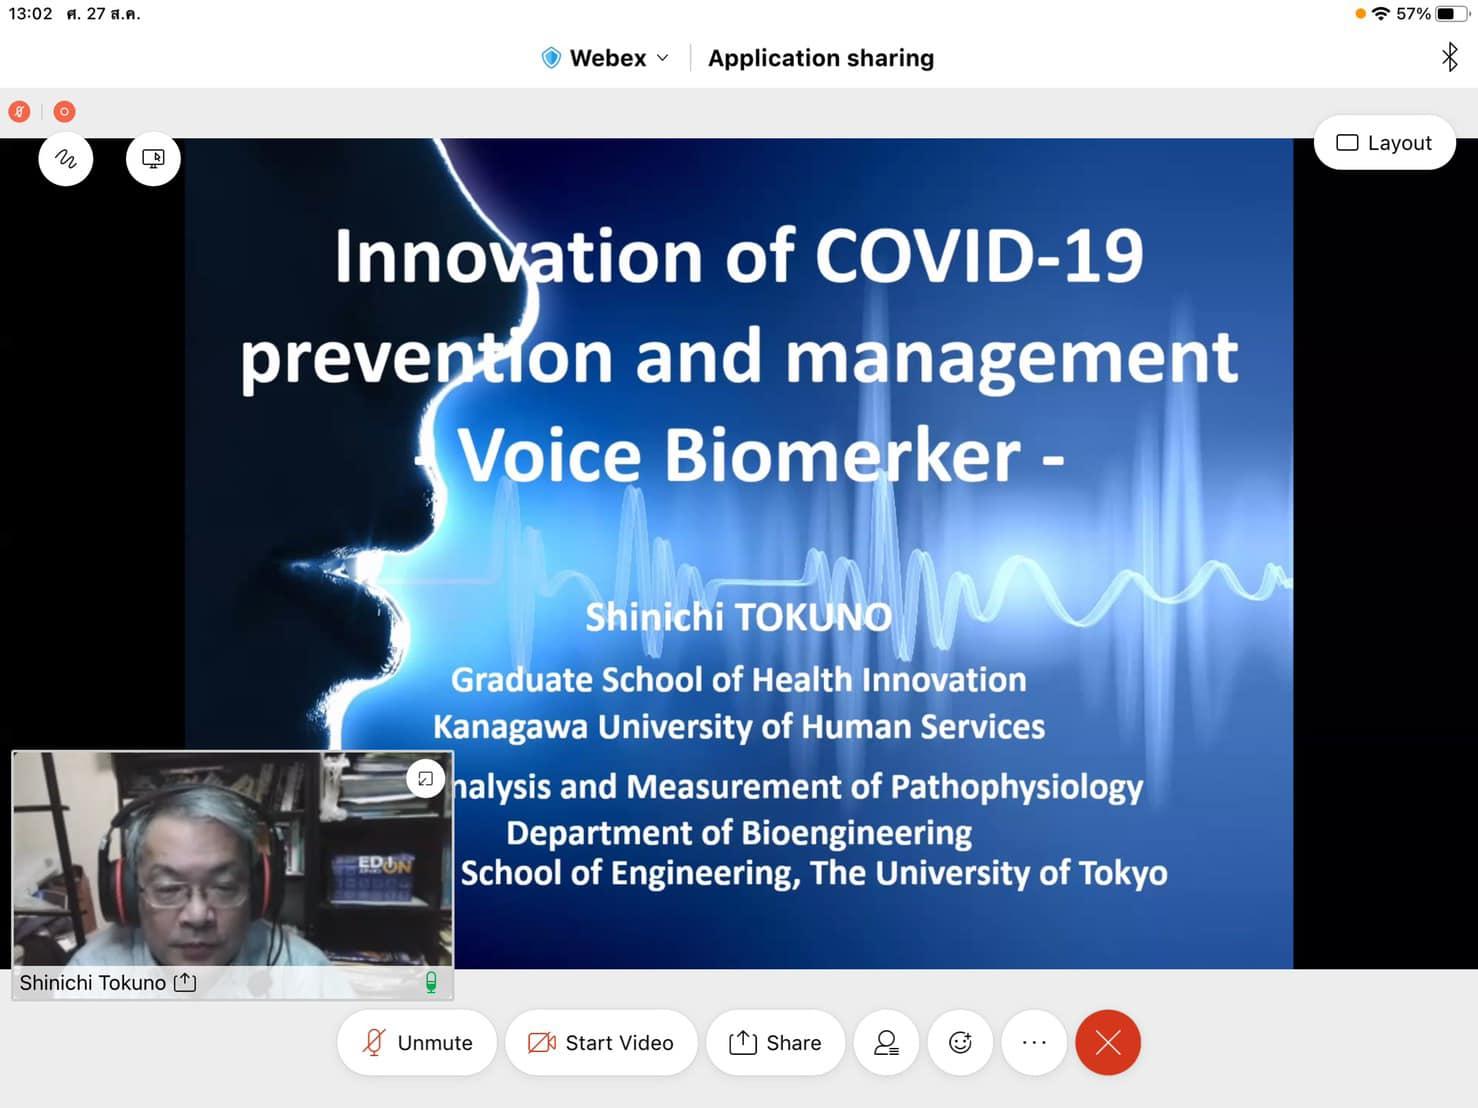1478x1108 pixels.
Task: Click "School of Engineering, The University of Tokyo"
Action: tap(814, 873)
